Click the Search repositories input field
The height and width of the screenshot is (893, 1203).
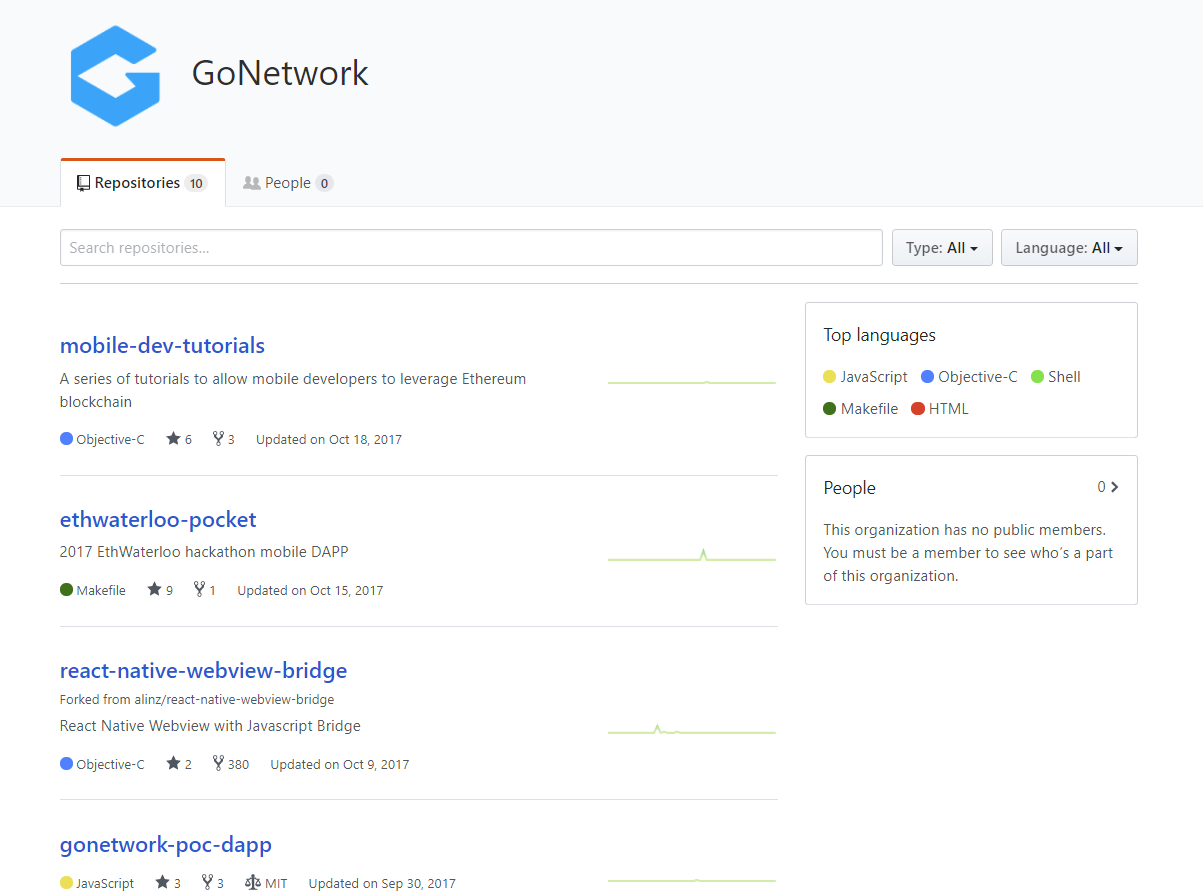point(471,248)
